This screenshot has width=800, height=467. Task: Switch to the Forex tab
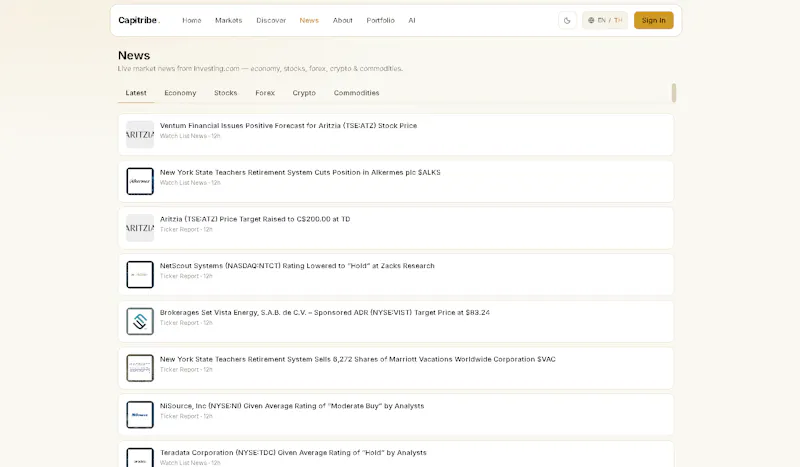tap(265, 93)
